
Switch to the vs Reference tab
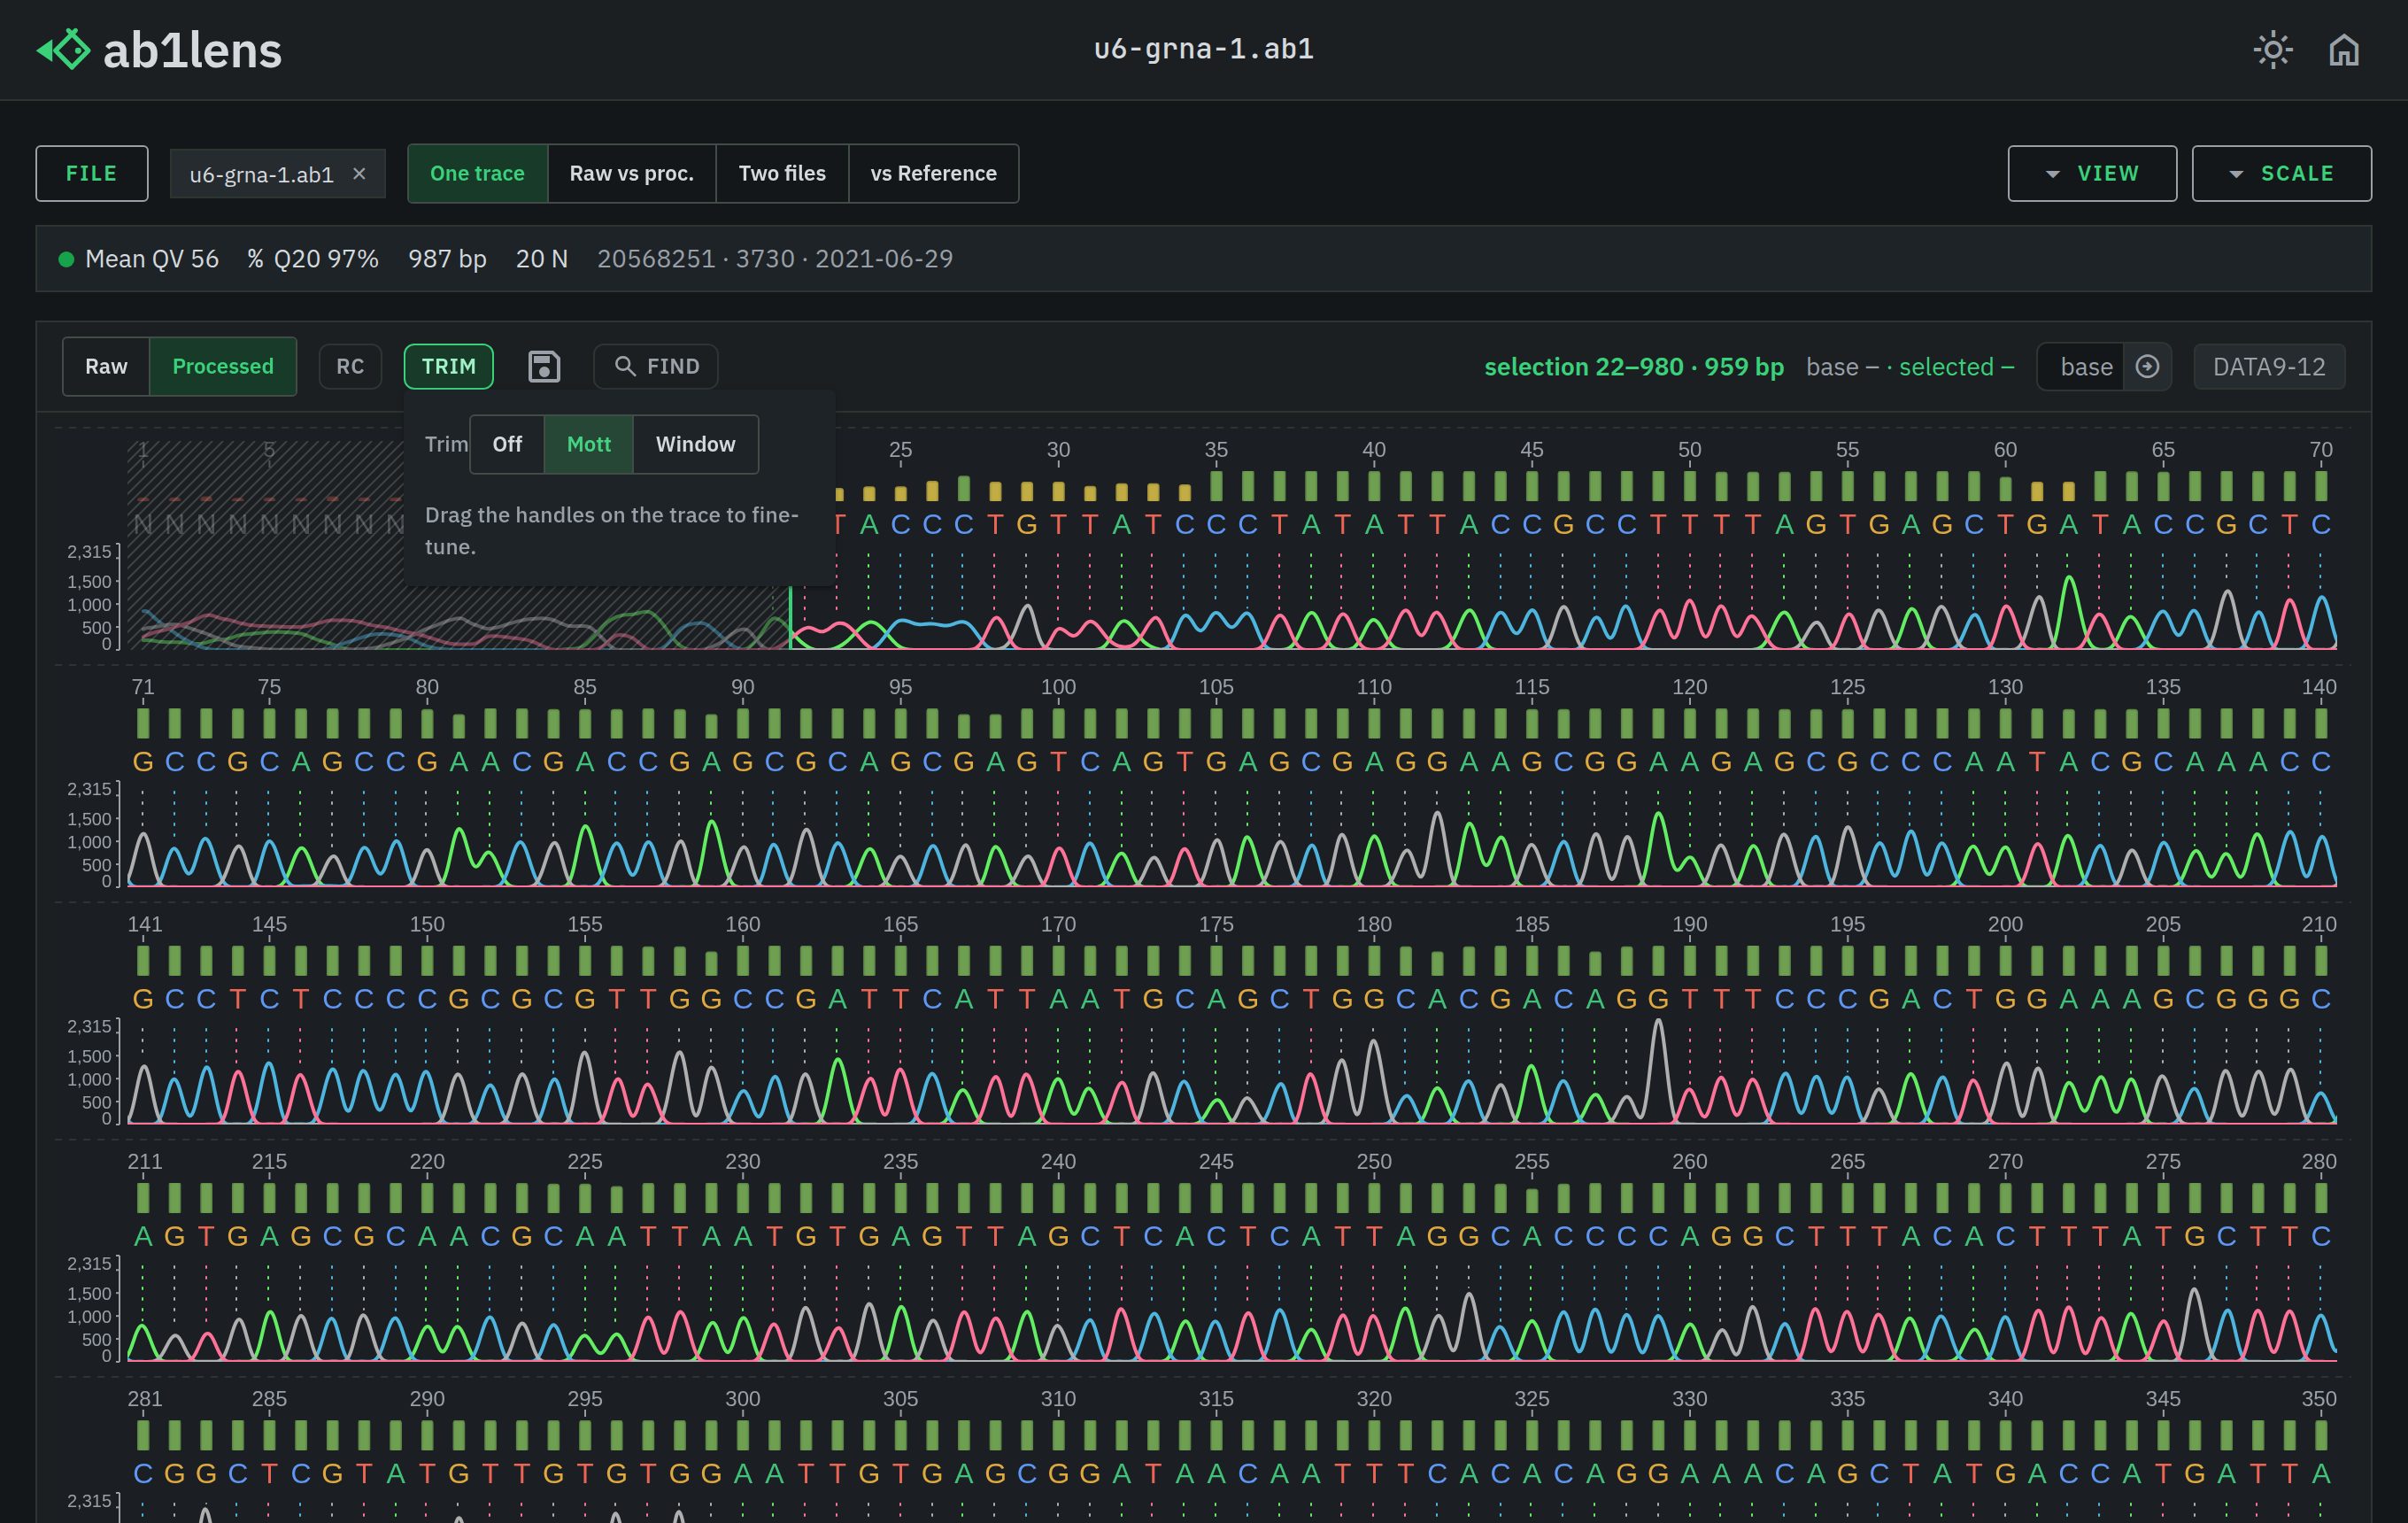coord(933,174)
